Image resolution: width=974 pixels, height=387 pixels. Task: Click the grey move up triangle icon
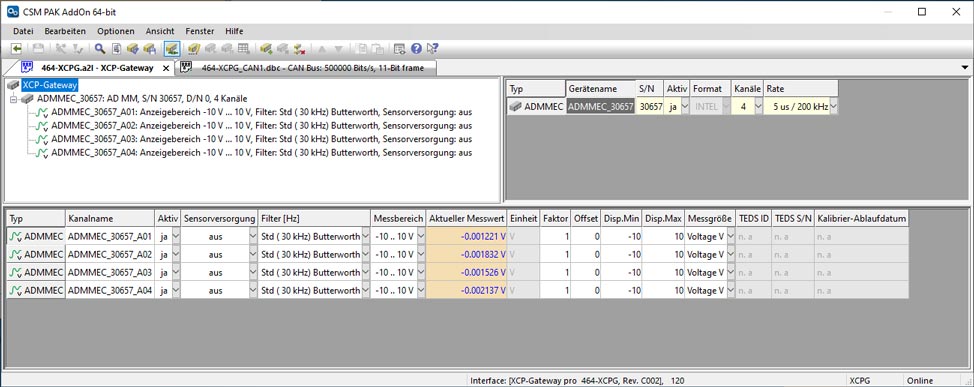tap(322, 48)
